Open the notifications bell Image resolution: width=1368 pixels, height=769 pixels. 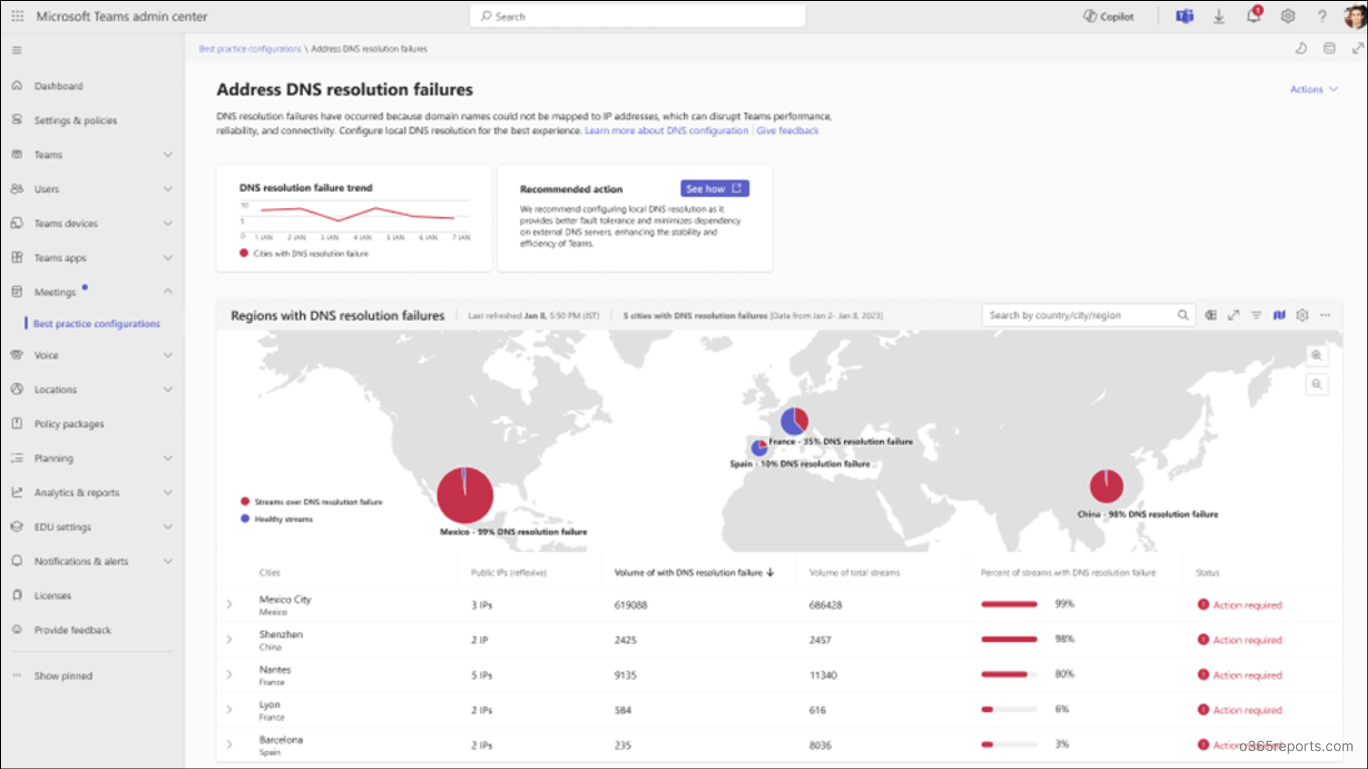pyautogui.click(x=1253, y=16)
